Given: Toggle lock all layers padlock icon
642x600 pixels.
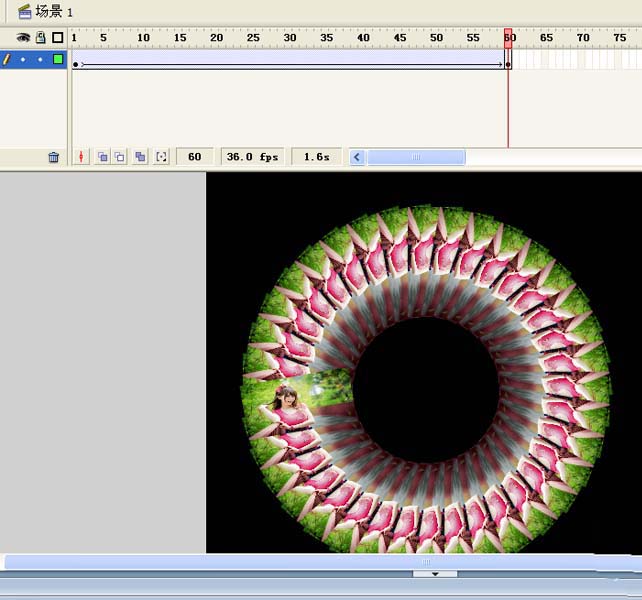Looking at the screenshot, I should tap(41, 37).
